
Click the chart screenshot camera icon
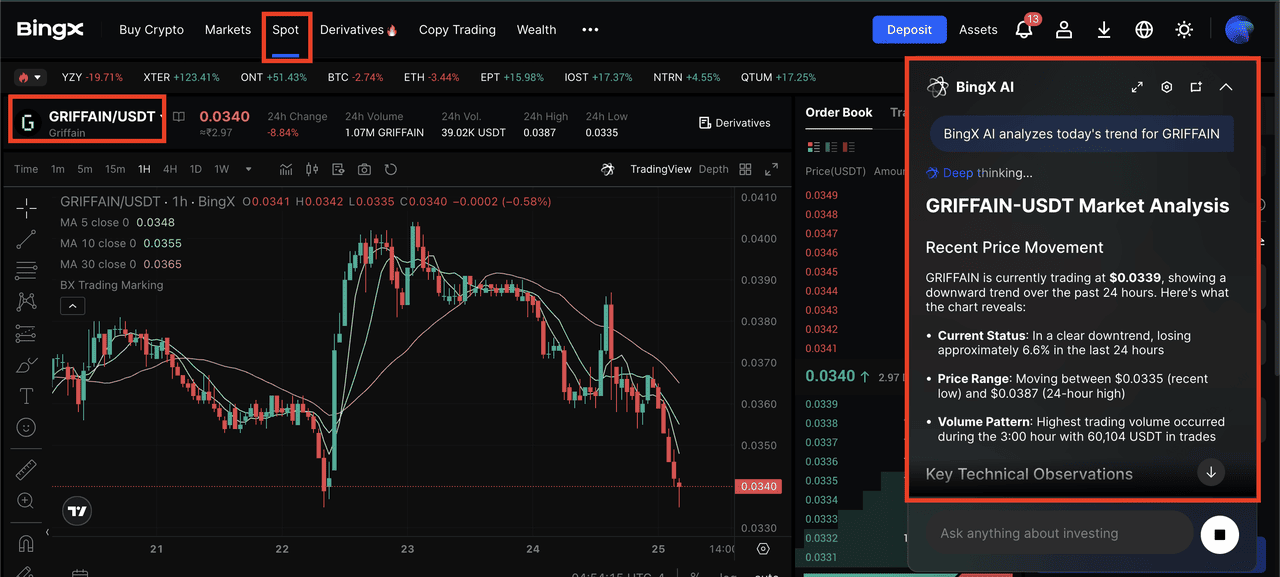tap(364, 169)
